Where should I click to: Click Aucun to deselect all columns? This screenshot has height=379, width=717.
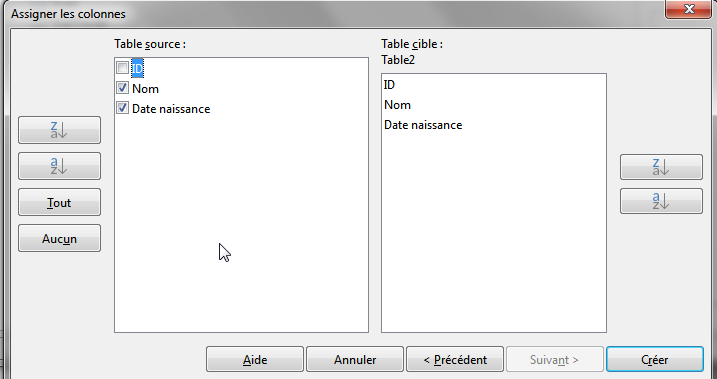[x=59, y=238]
